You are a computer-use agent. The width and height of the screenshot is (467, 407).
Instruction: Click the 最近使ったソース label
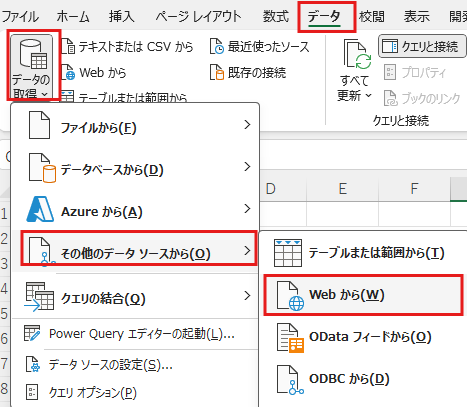point(268,46)
